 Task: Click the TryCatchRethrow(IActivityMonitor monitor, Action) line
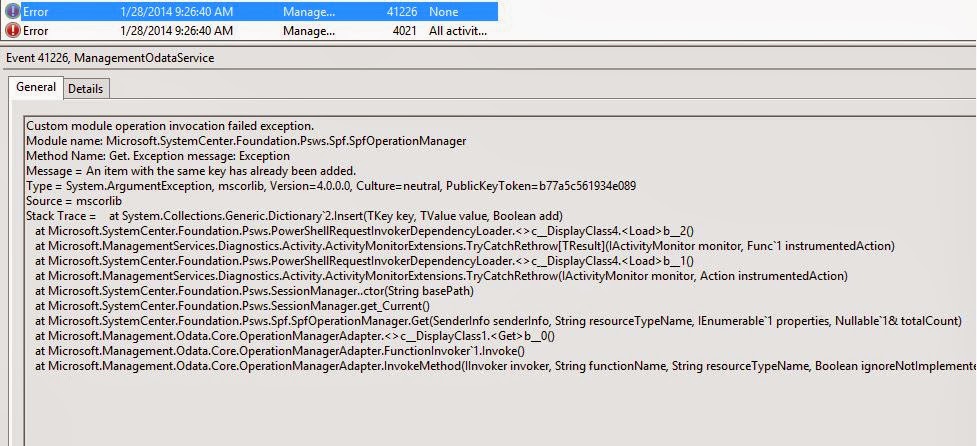[441, 275]
